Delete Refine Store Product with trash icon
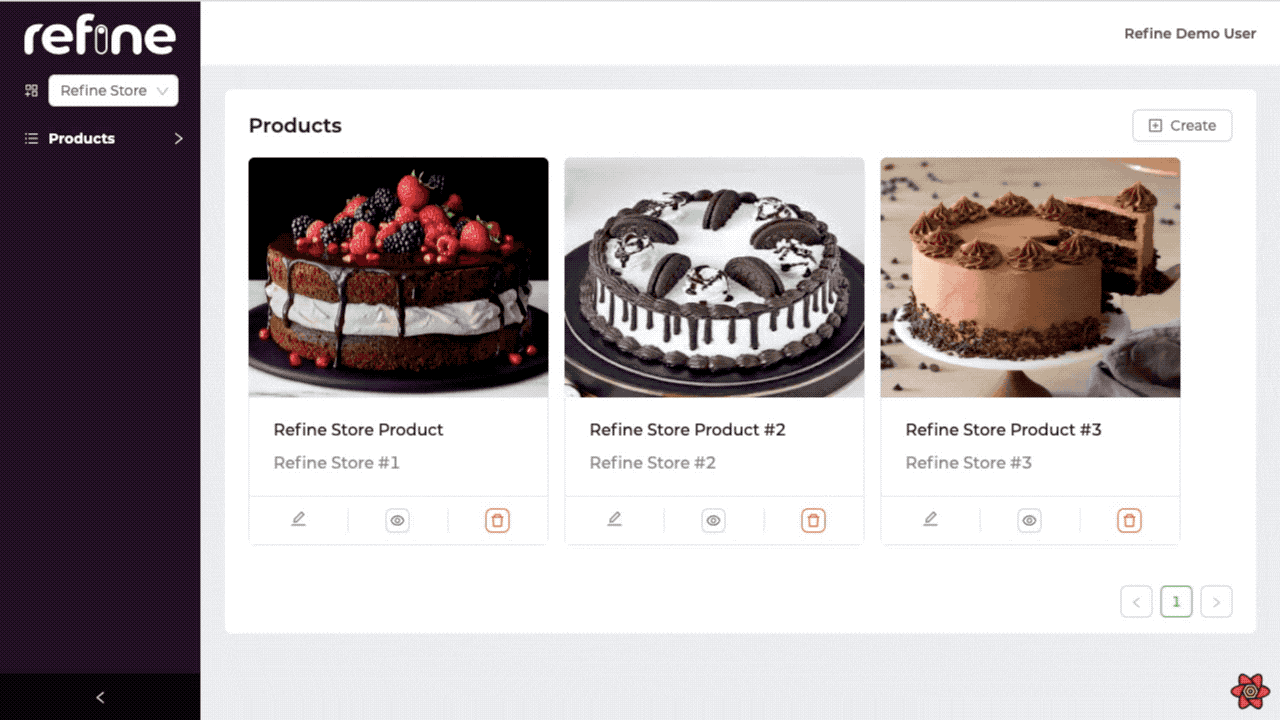 497,520
